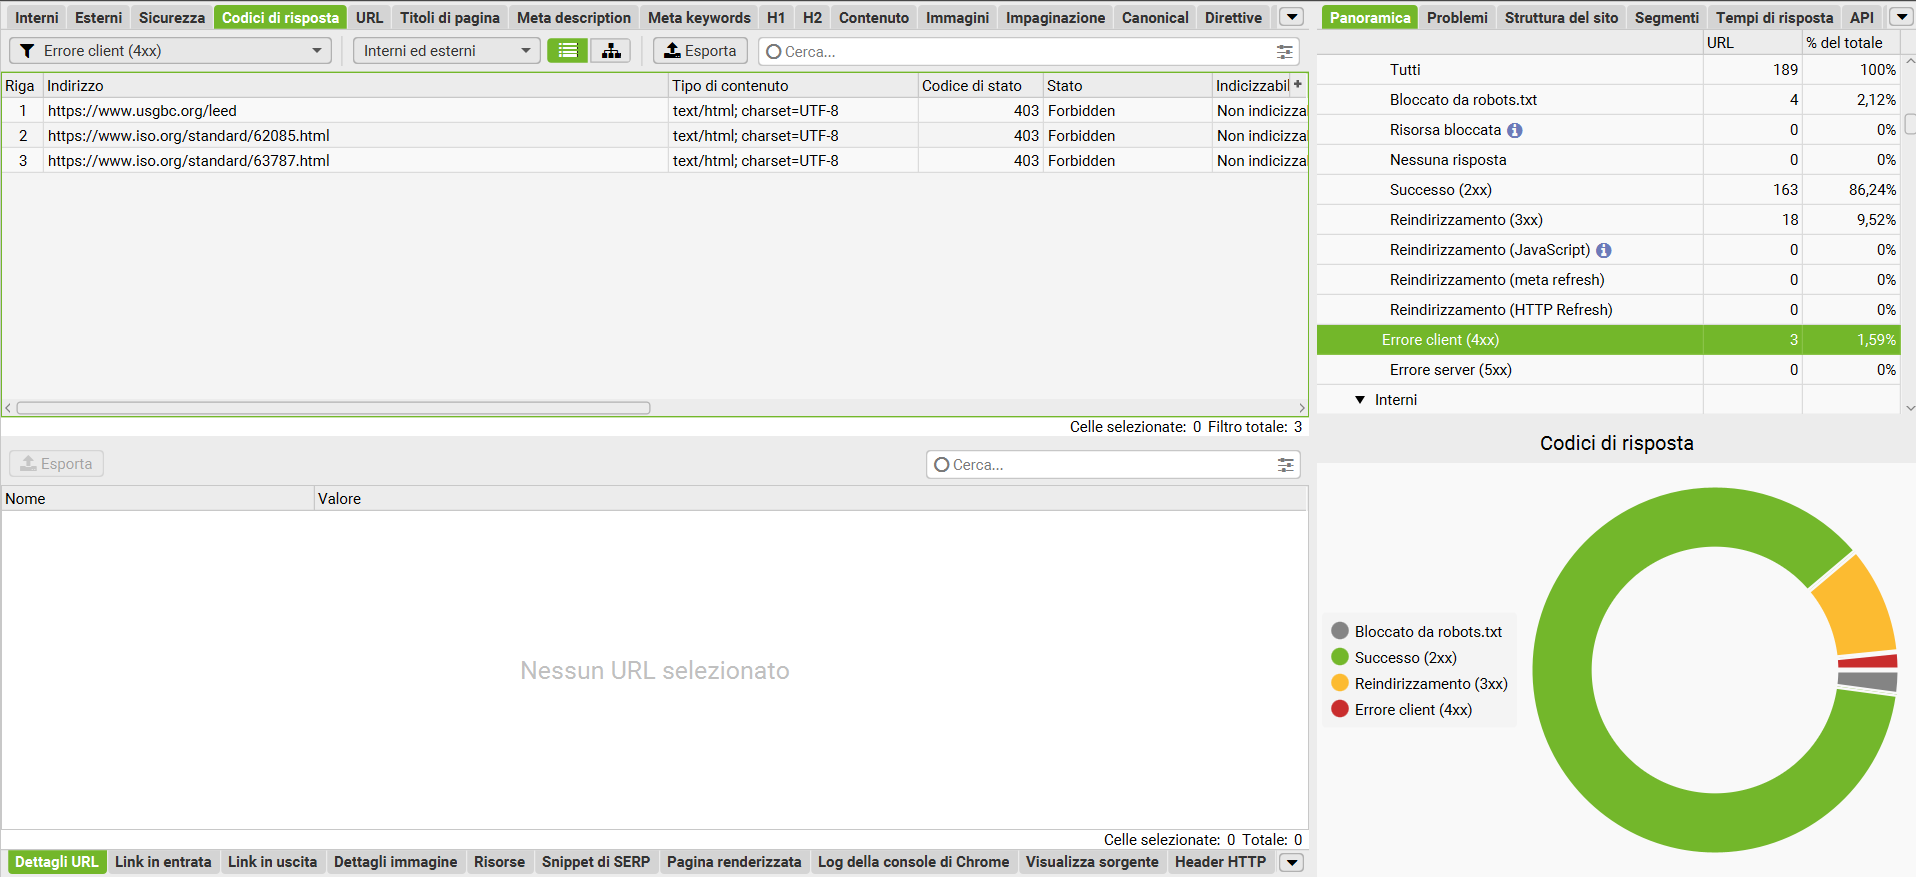This screenshot has width=1916, height=877.
Task: Switch to list view mode
Action: pyautogui.click(x=567, y=50)
